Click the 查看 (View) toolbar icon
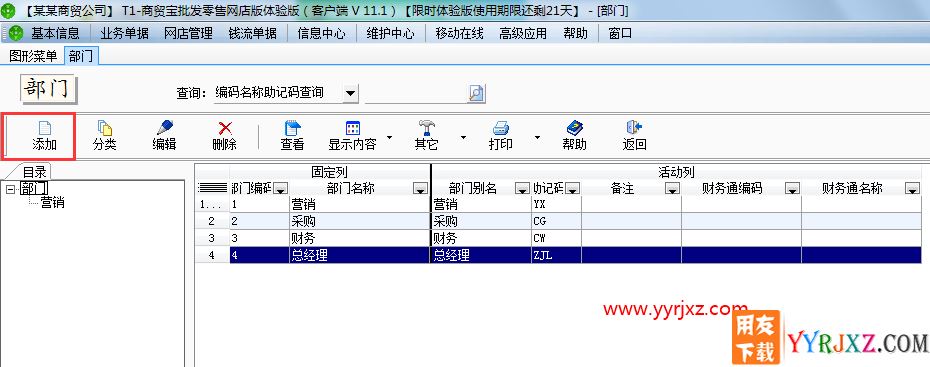 [x=292, y=127]
